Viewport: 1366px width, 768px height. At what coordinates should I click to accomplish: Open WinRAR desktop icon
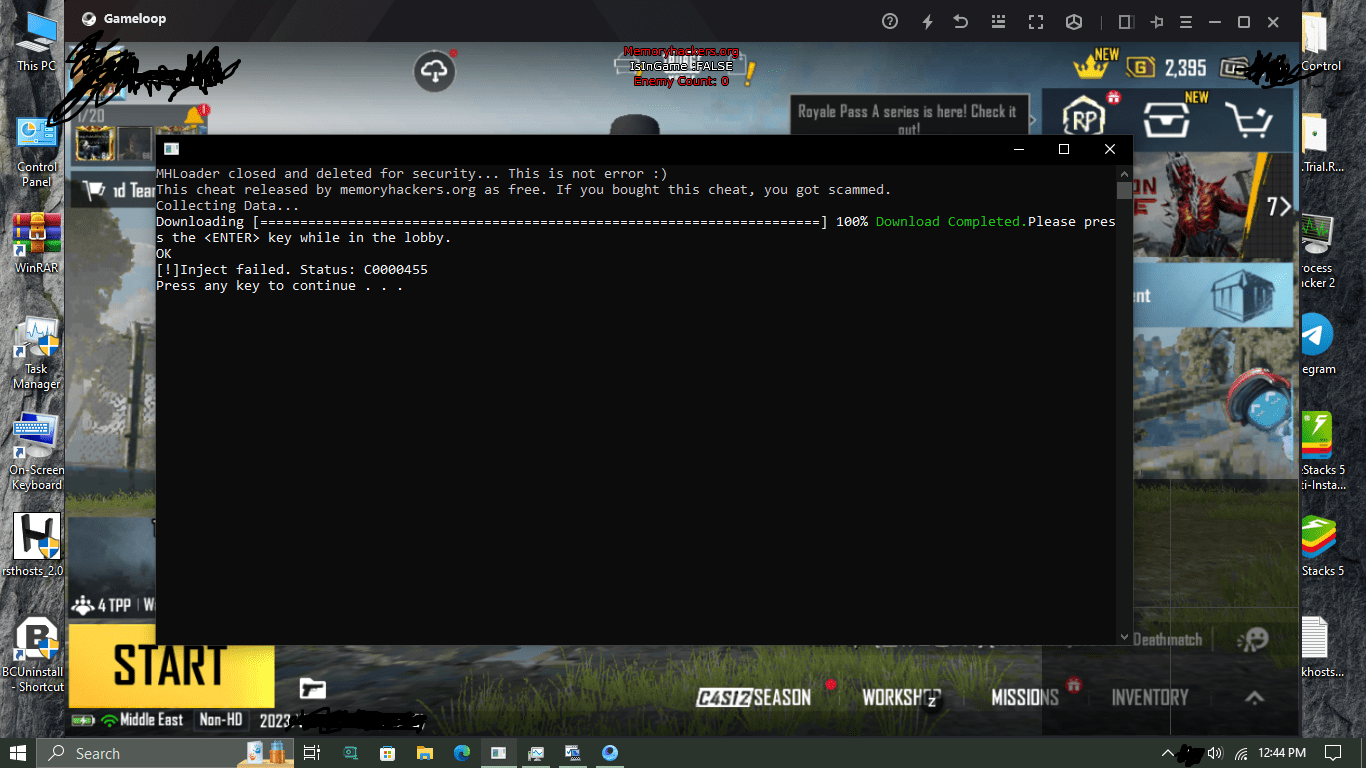pyautogui.click(x=37, y=243)
